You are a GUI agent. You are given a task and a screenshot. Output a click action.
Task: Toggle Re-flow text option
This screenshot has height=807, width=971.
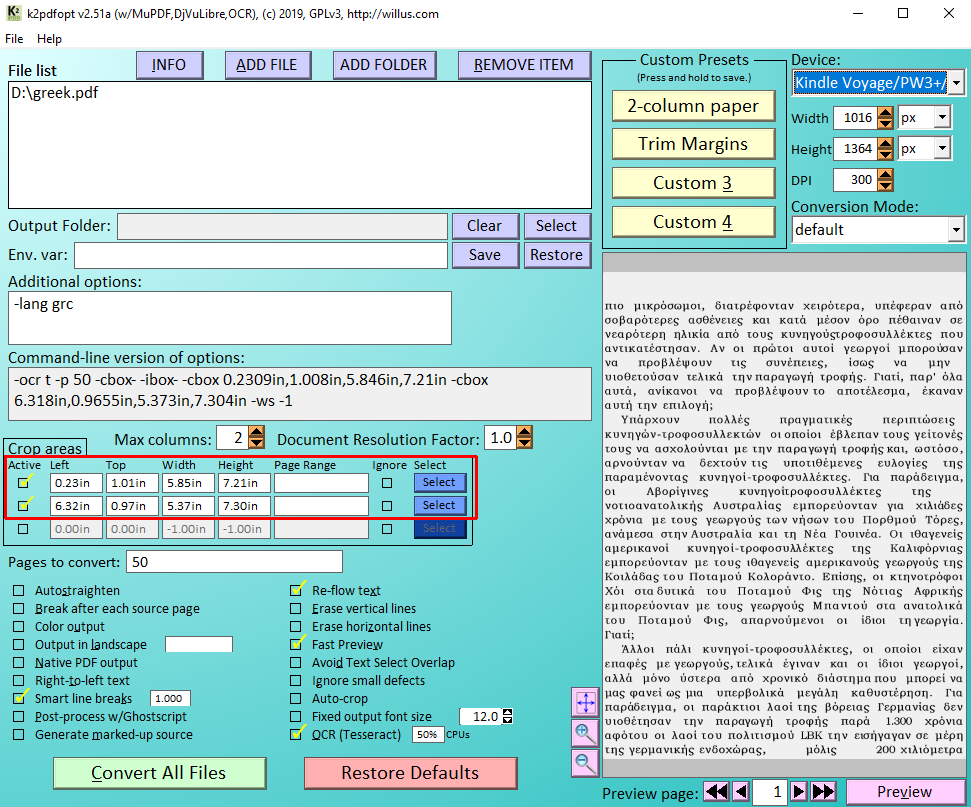297,591
